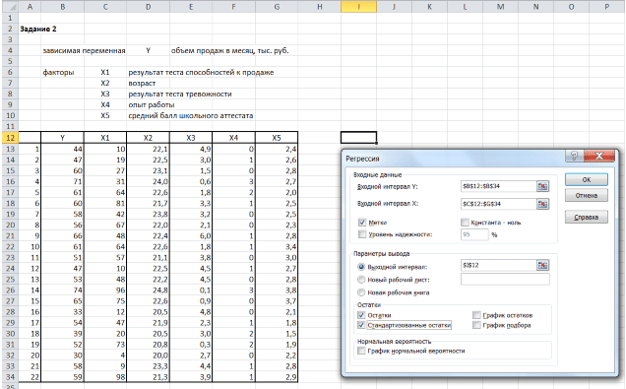Select column header B

coord(62,6)
